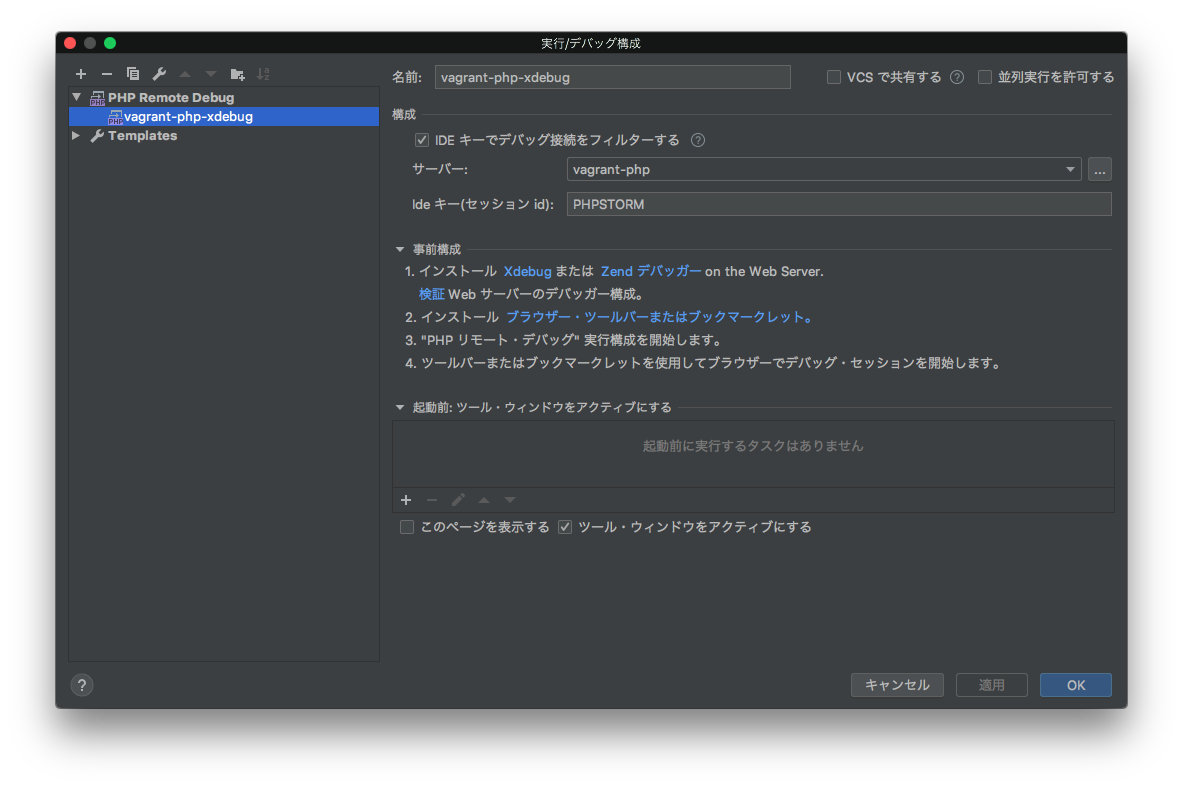The width and height of the screenshot is (1183, 788).
Task: Add a new run configuration
Action: [x=81, y=74]
